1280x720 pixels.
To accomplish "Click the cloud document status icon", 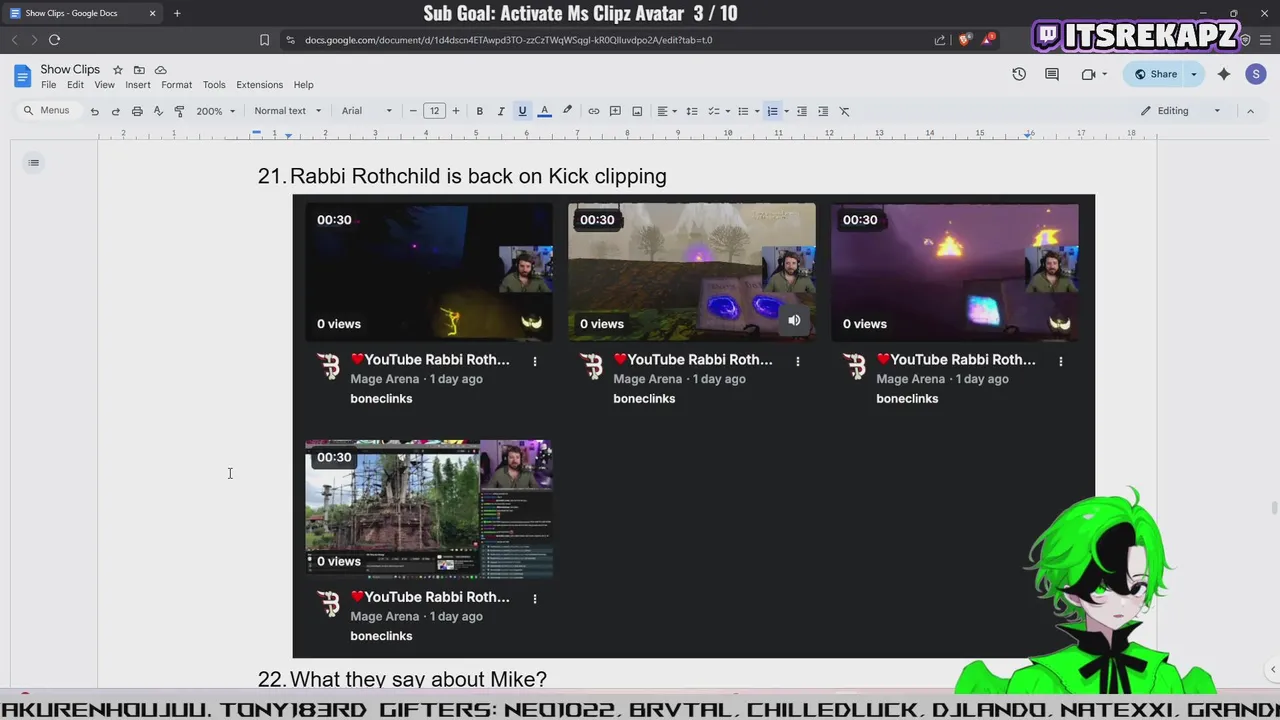I will tap(160, 70).
